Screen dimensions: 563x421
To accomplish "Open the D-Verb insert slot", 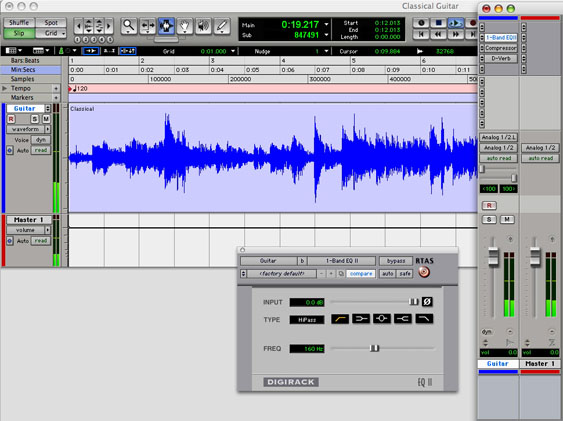I will [501, 58].
